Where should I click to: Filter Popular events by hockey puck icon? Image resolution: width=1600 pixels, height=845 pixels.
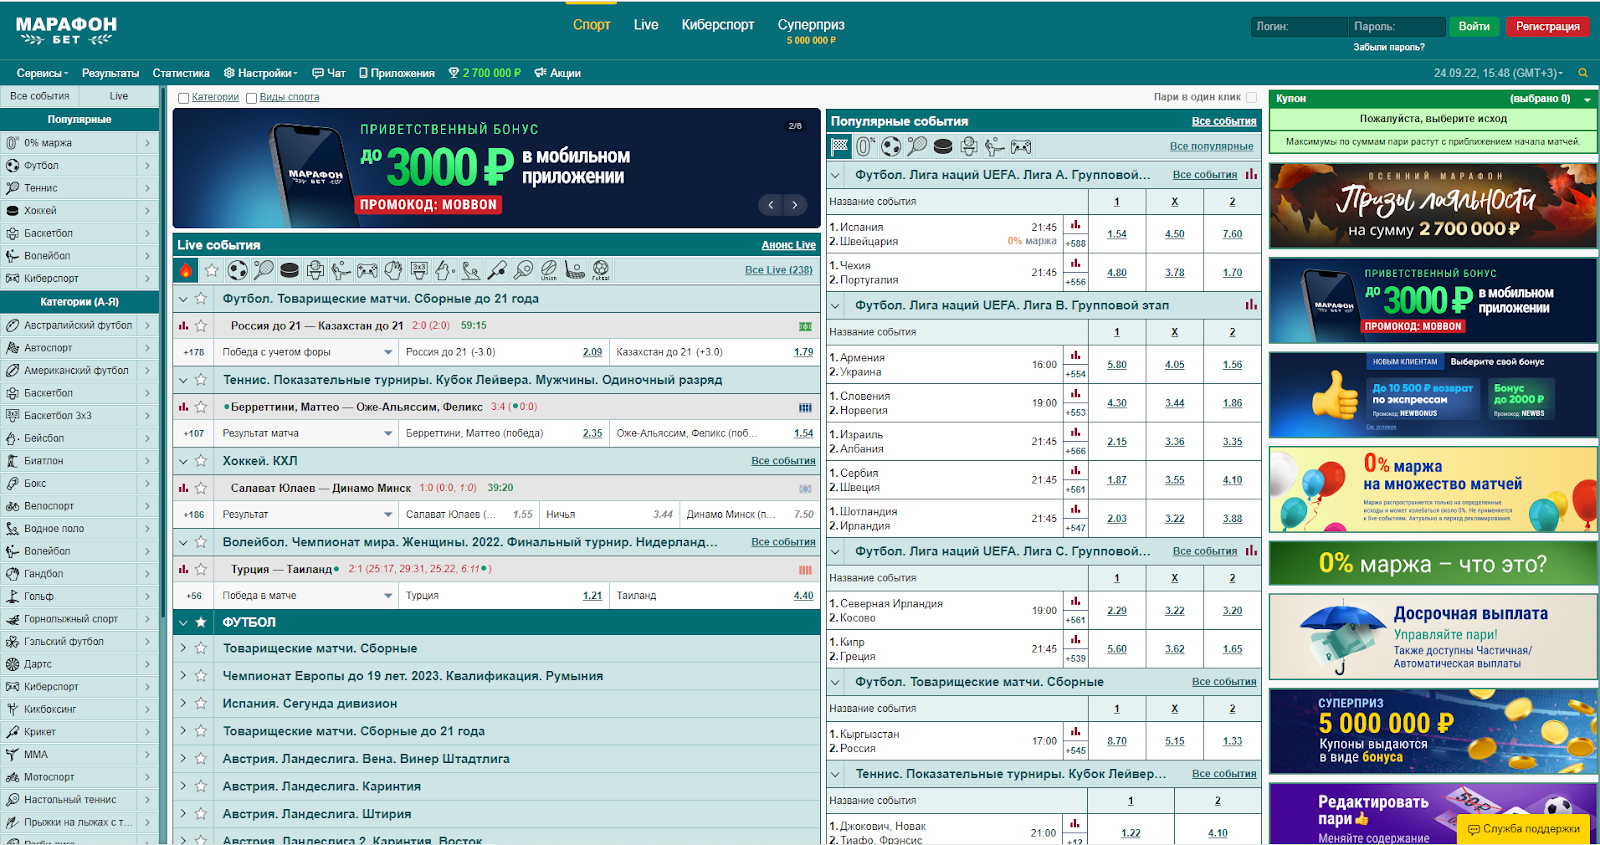[x=943, y=146]
